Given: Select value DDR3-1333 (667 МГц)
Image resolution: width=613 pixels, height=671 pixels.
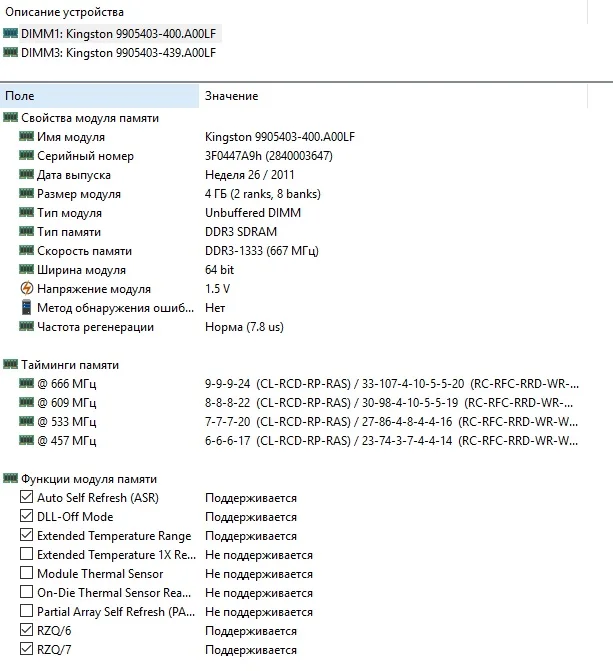Looking at the screenshot, I should [262, 251].
